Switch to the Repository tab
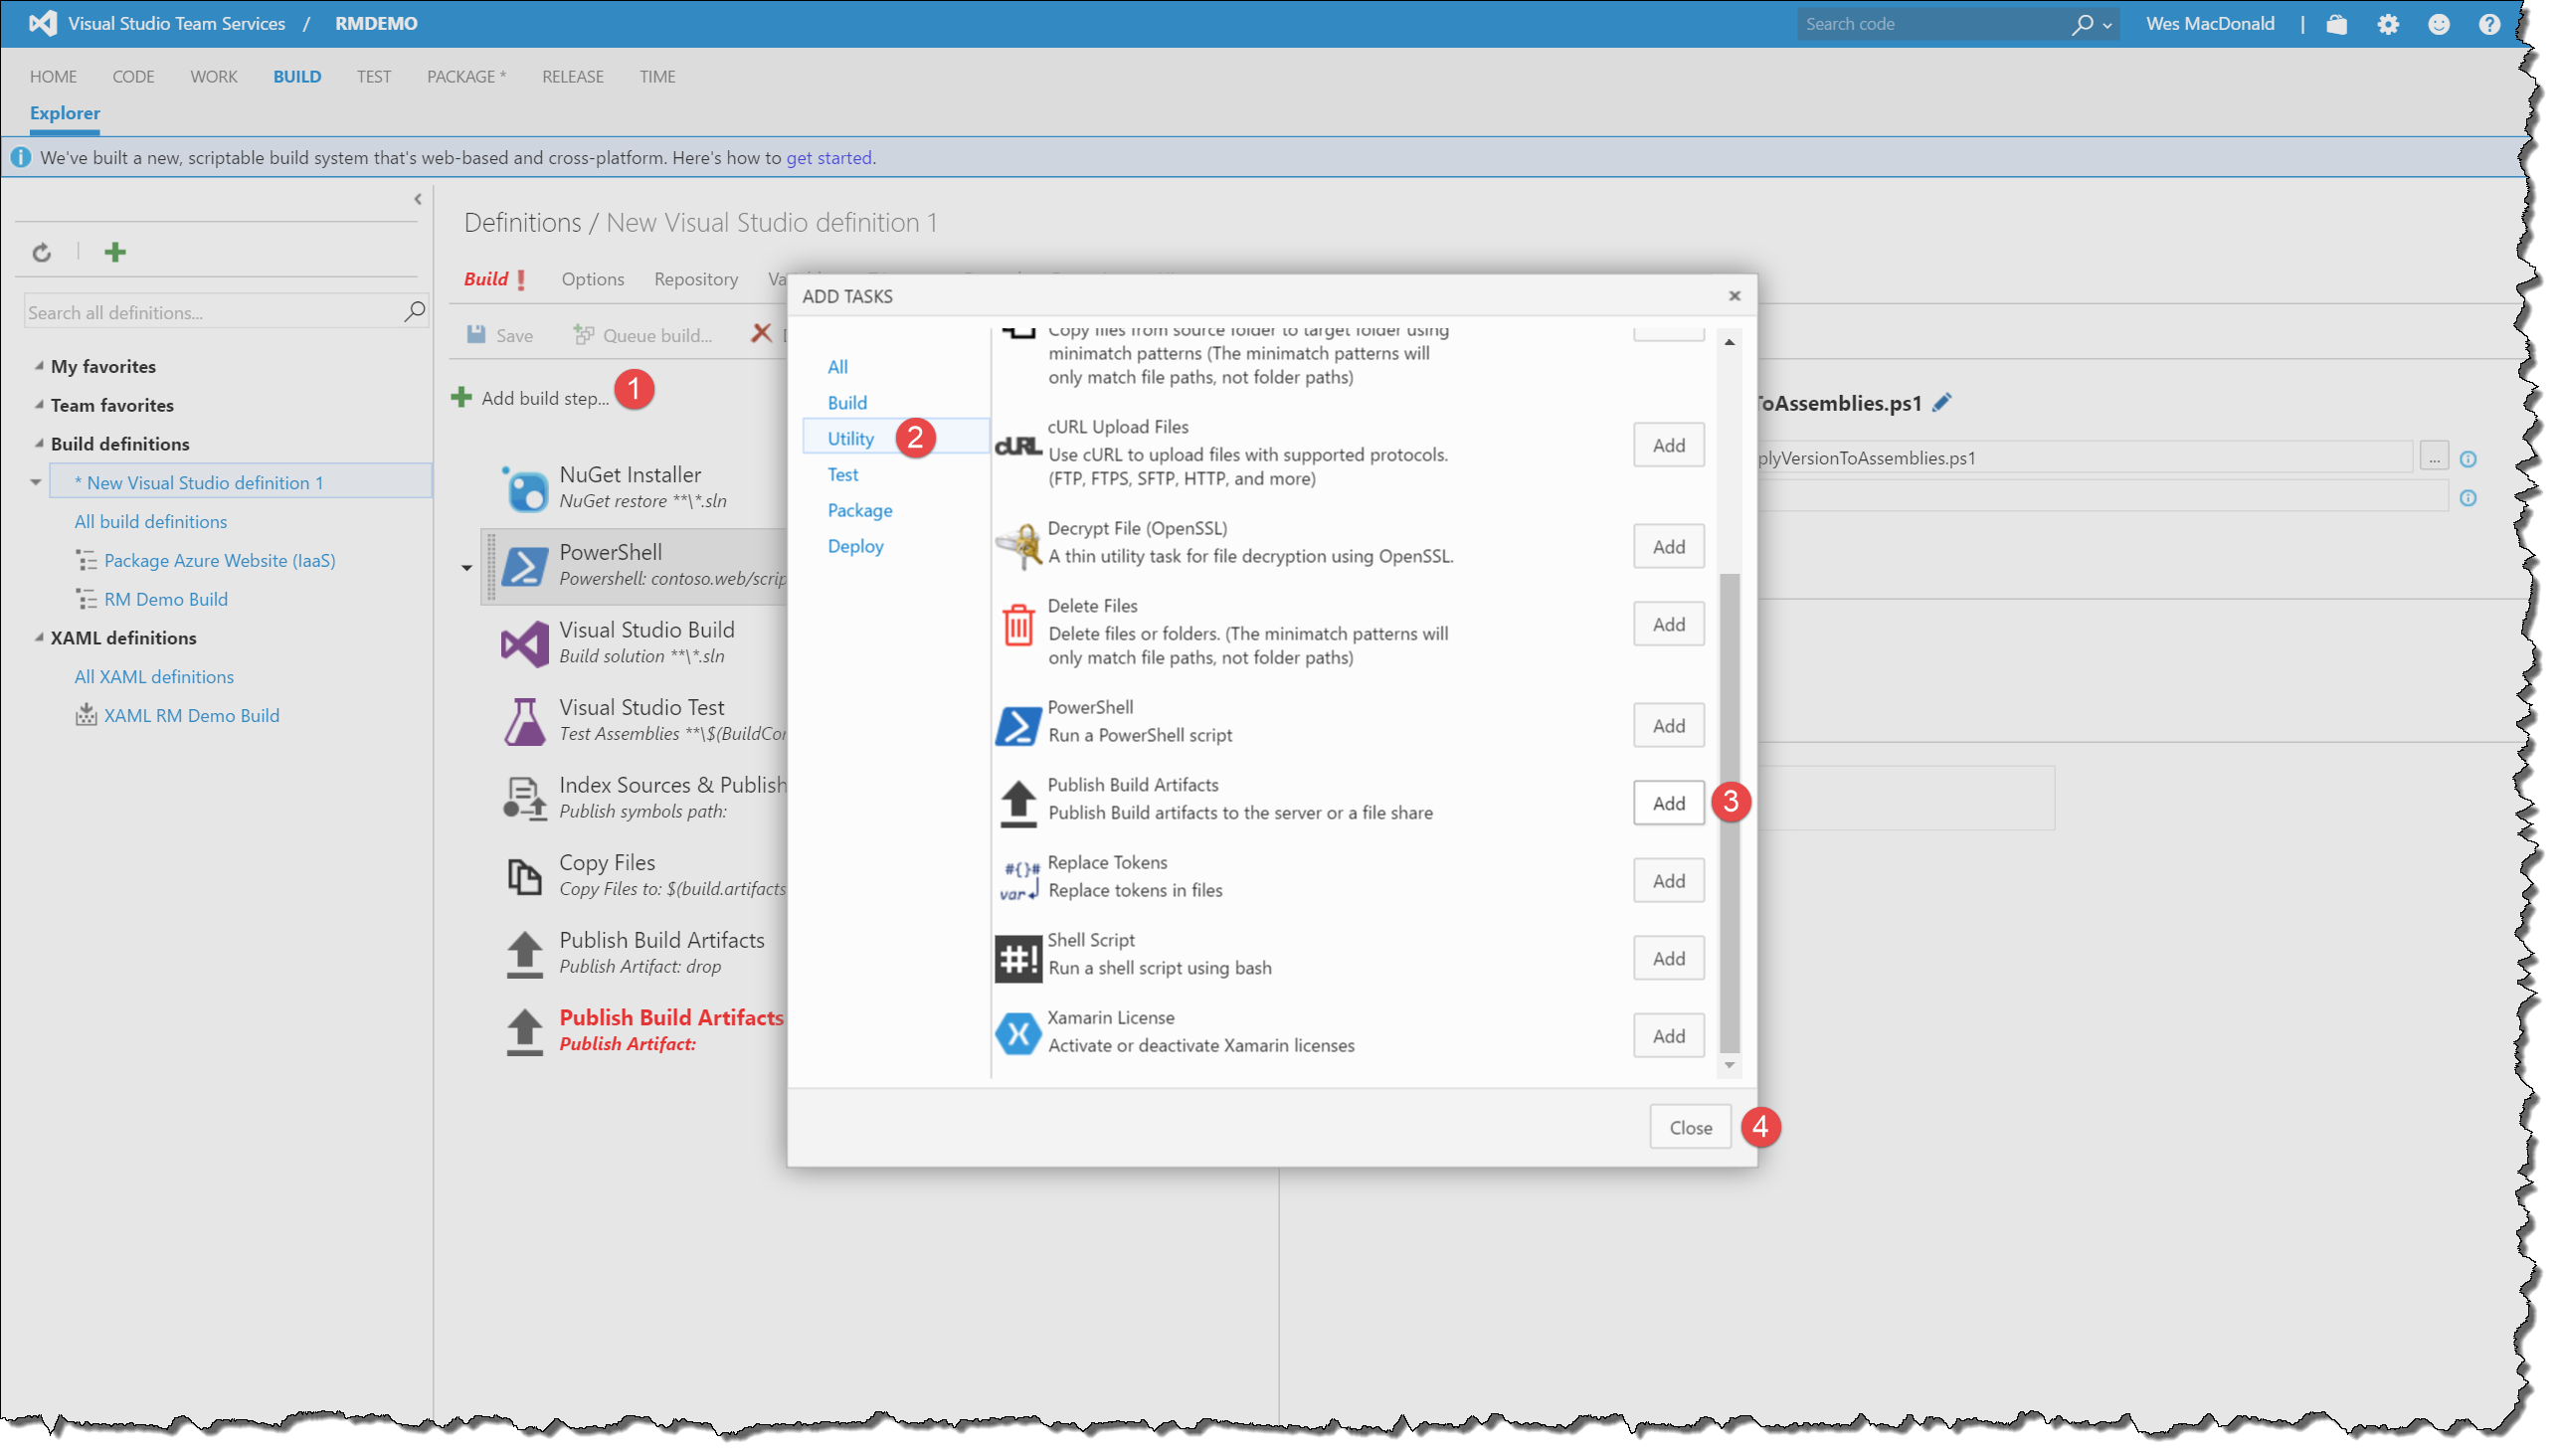This screenshot has height=1456, width=2560. pos(695,279)
